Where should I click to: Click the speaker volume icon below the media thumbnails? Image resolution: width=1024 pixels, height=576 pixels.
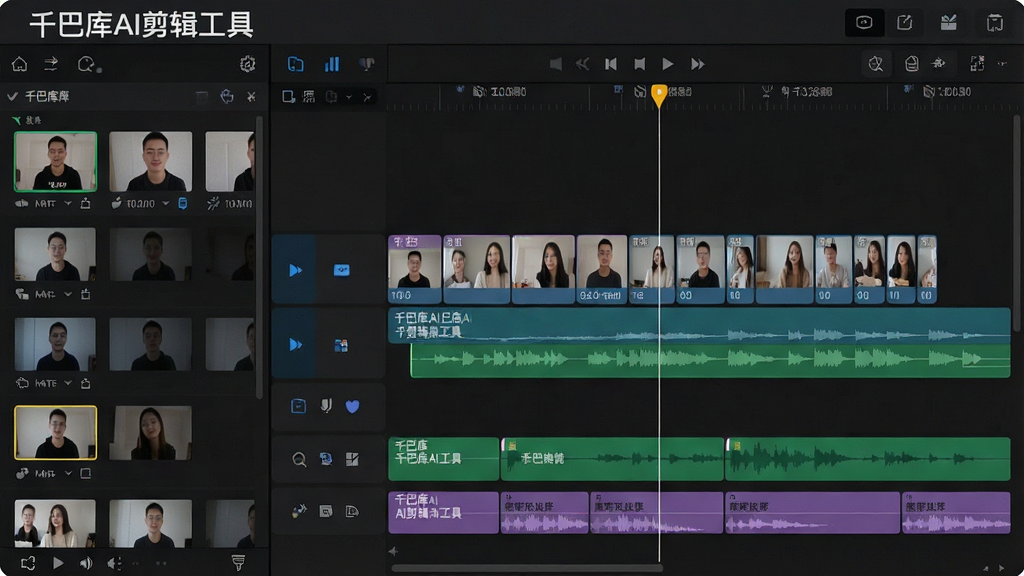[x=86, y=562]
